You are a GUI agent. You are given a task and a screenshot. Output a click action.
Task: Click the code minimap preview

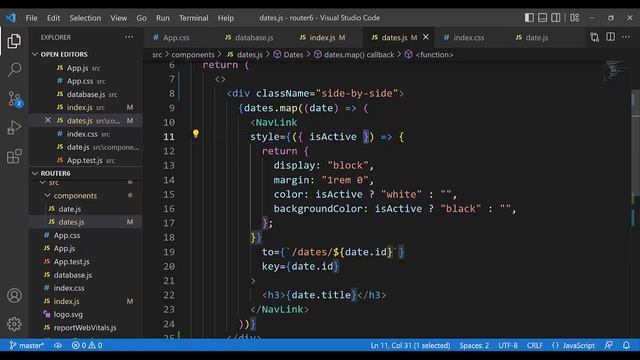coord(616,71)
